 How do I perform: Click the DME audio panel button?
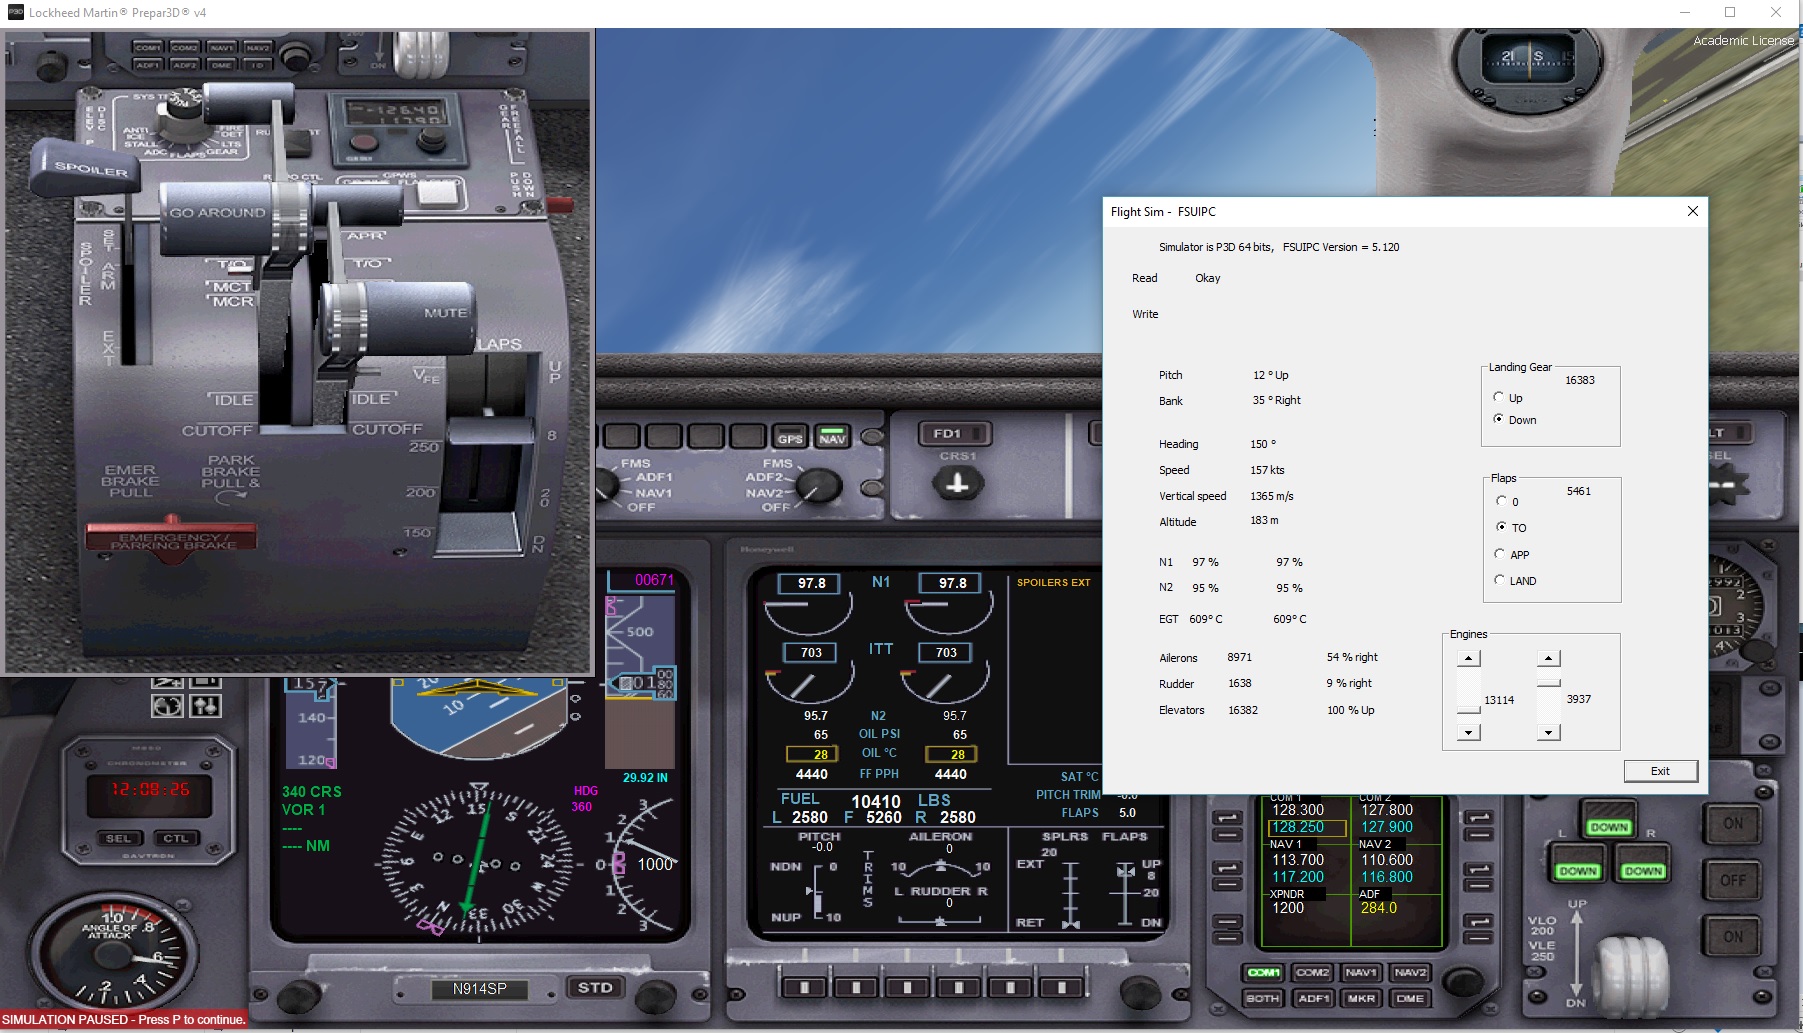click(1410, 998)
